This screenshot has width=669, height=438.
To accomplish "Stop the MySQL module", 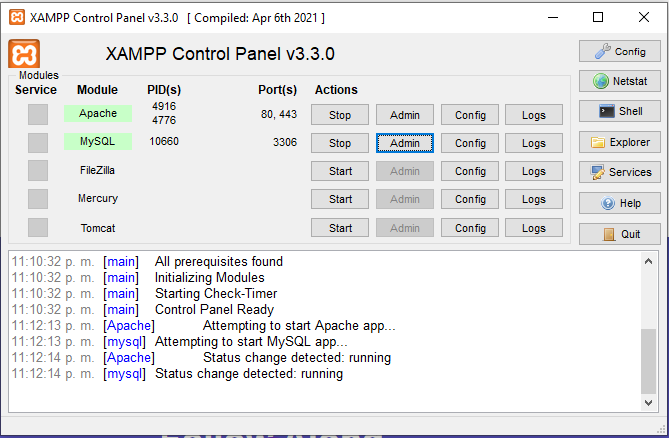I will click(x=340, y=143).
